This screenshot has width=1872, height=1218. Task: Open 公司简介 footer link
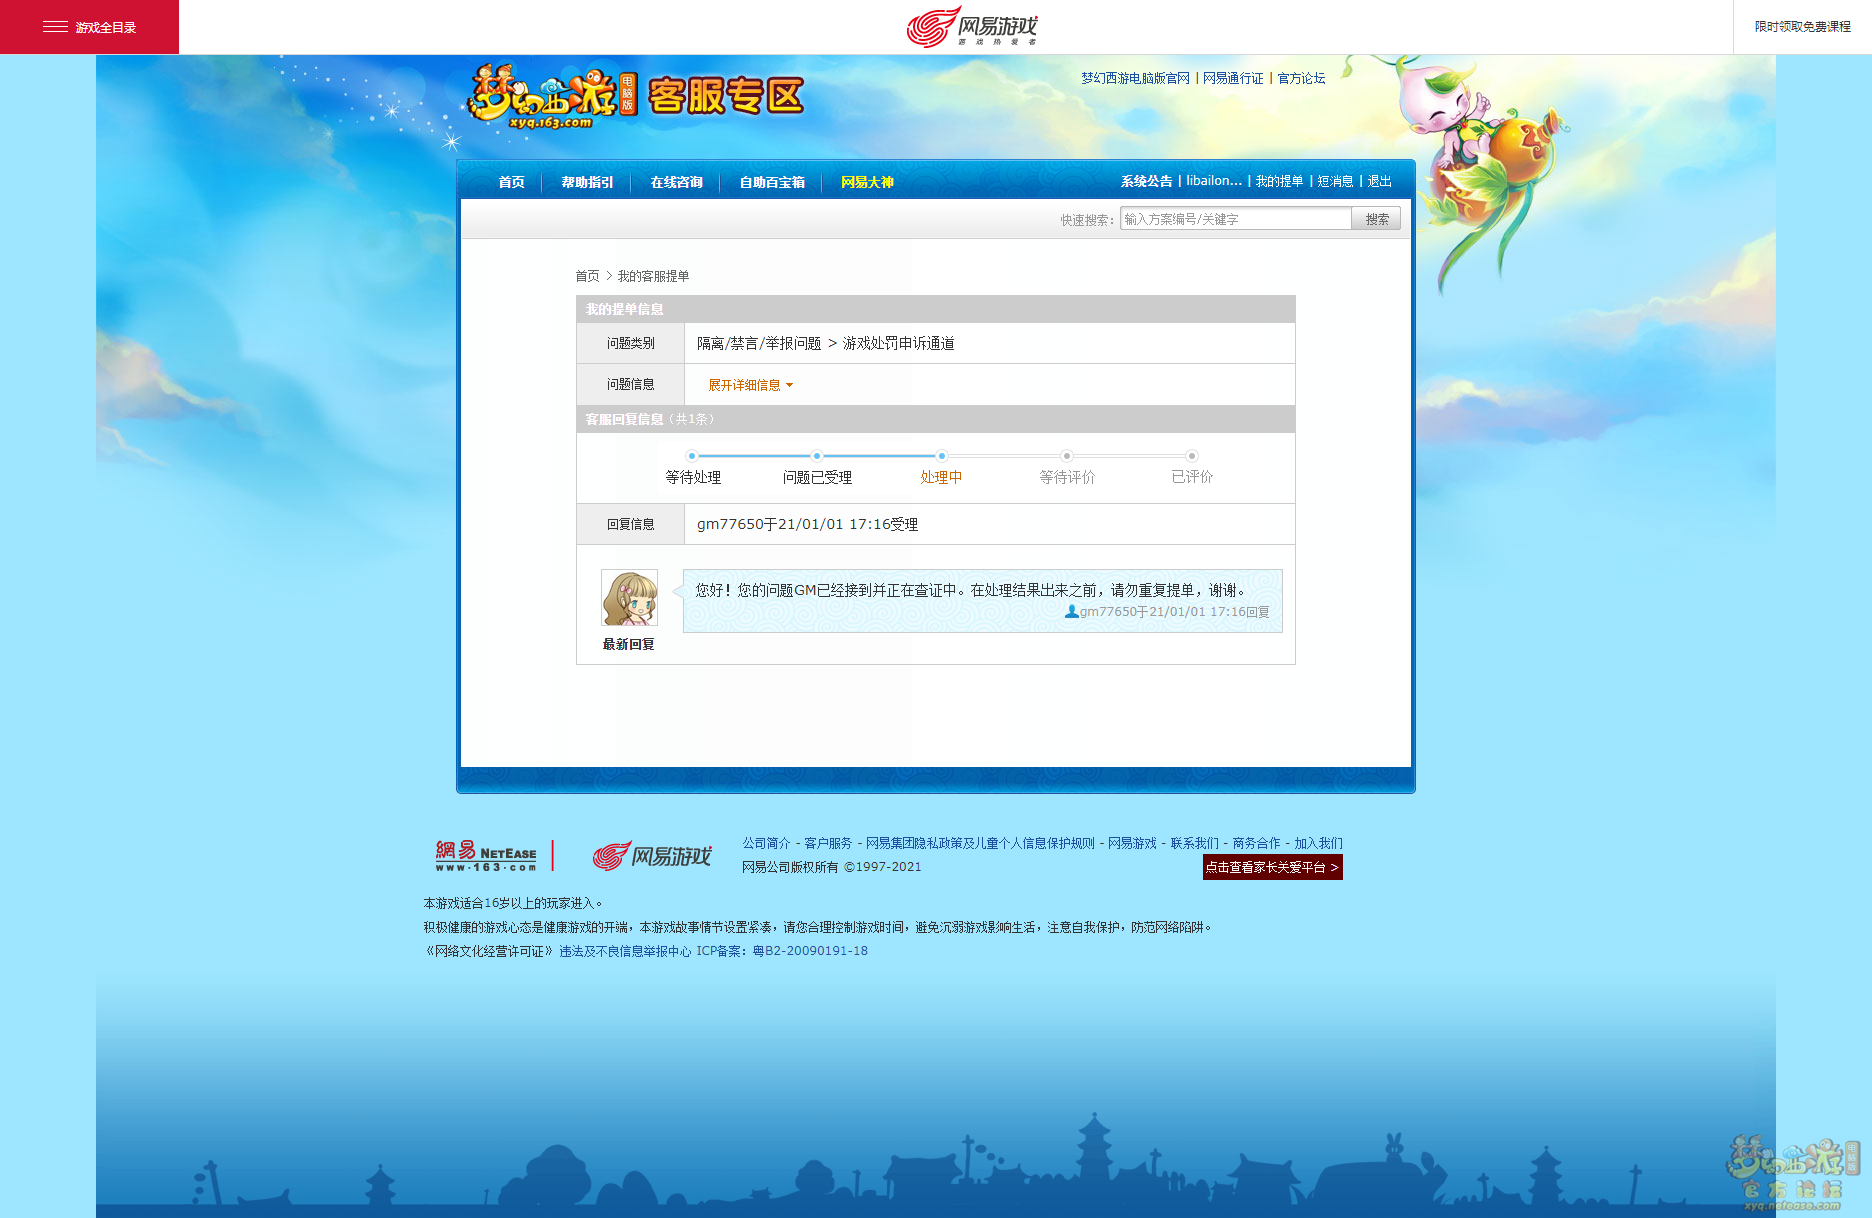pos(766,843)
